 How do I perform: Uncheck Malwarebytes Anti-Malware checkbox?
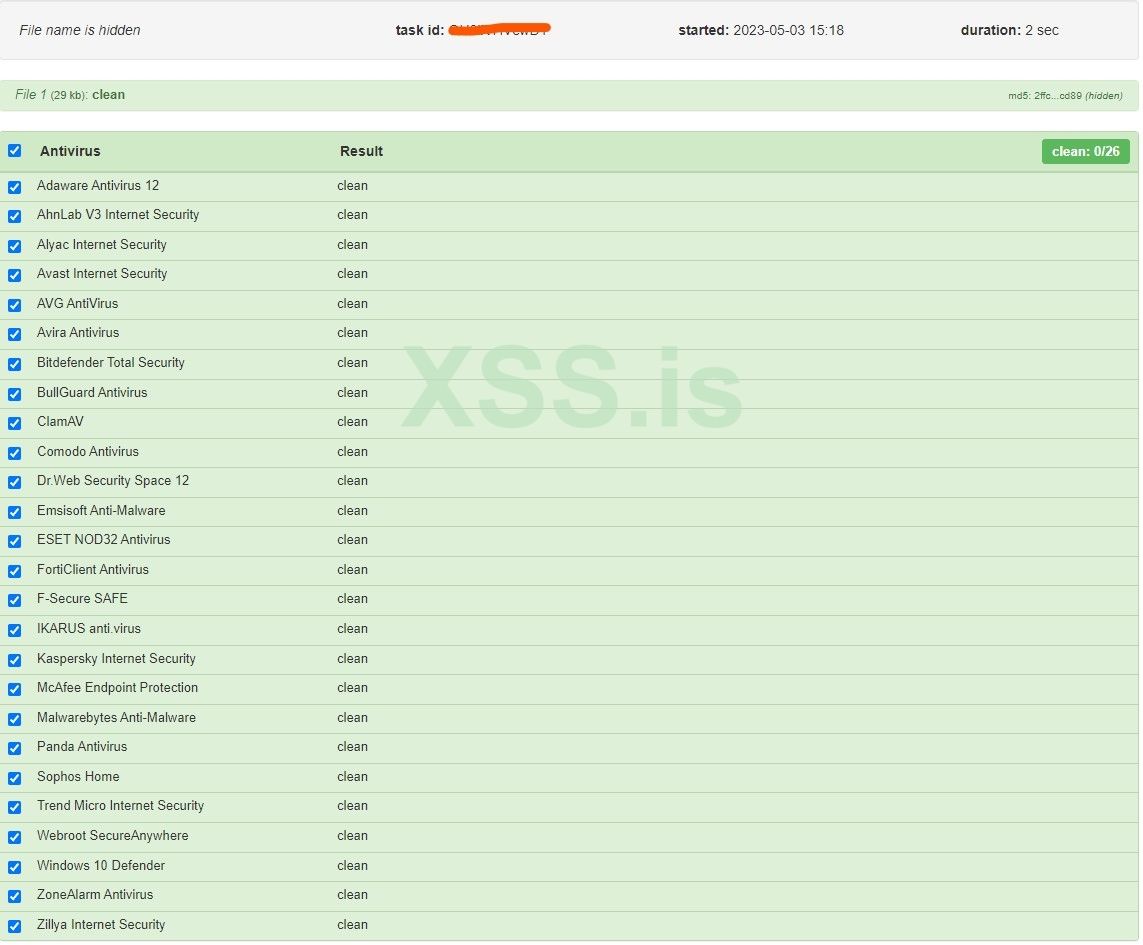pos(15,720)
